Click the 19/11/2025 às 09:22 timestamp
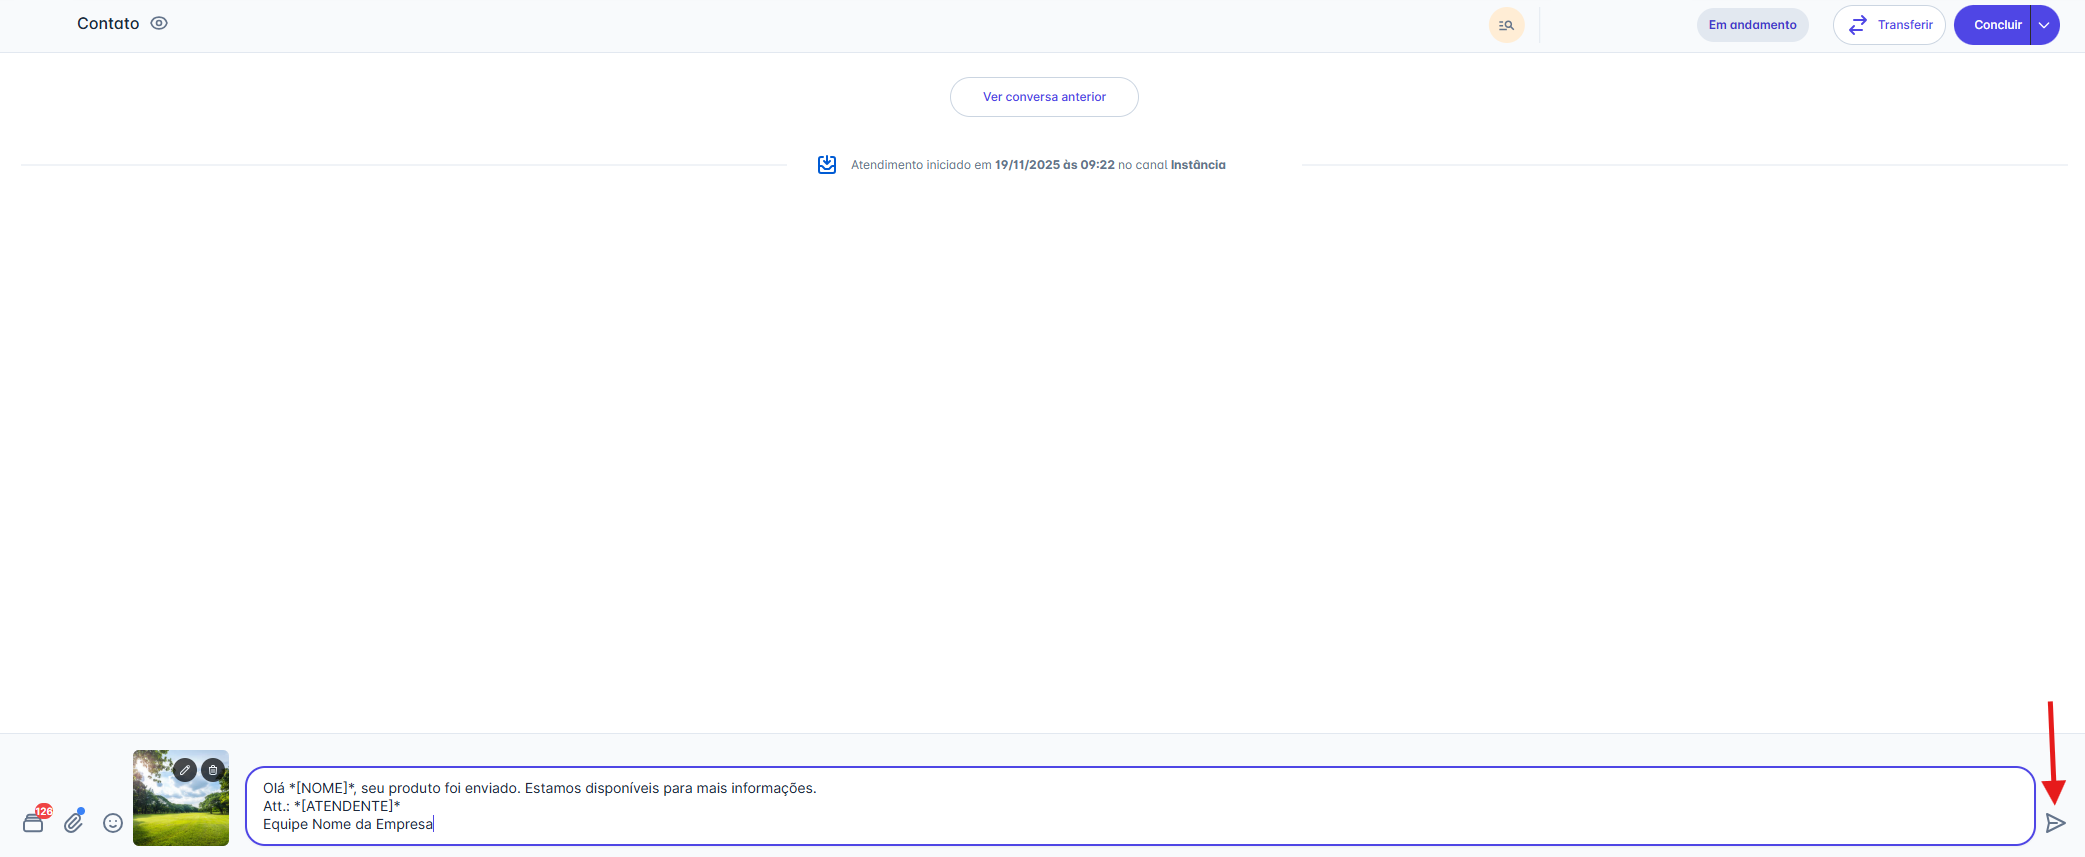 coord(1054,165)
